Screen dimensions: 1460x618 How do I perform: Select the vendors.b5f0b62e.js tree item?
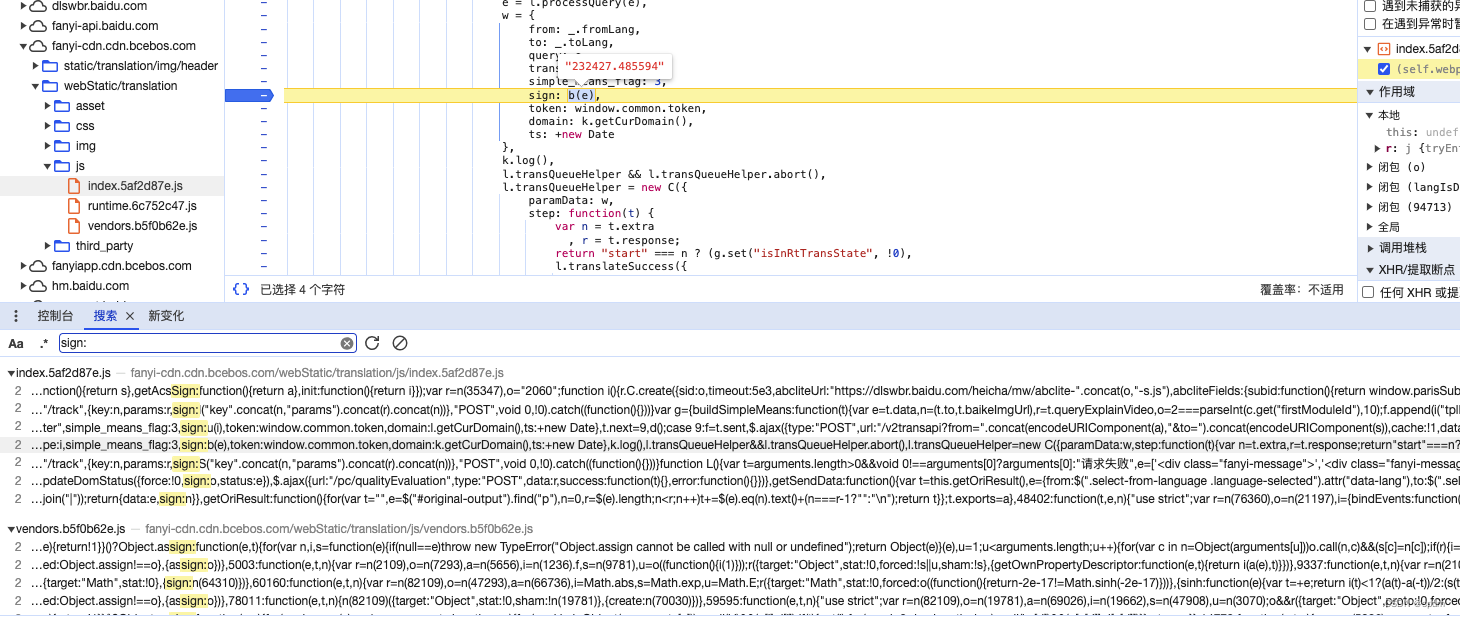[142, 226]
